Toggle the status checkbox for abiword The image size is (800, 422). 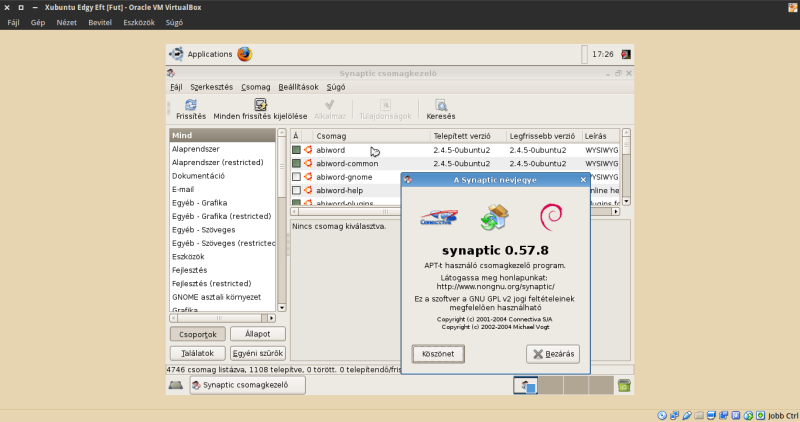pyautogui.click(x=296, y=150)
